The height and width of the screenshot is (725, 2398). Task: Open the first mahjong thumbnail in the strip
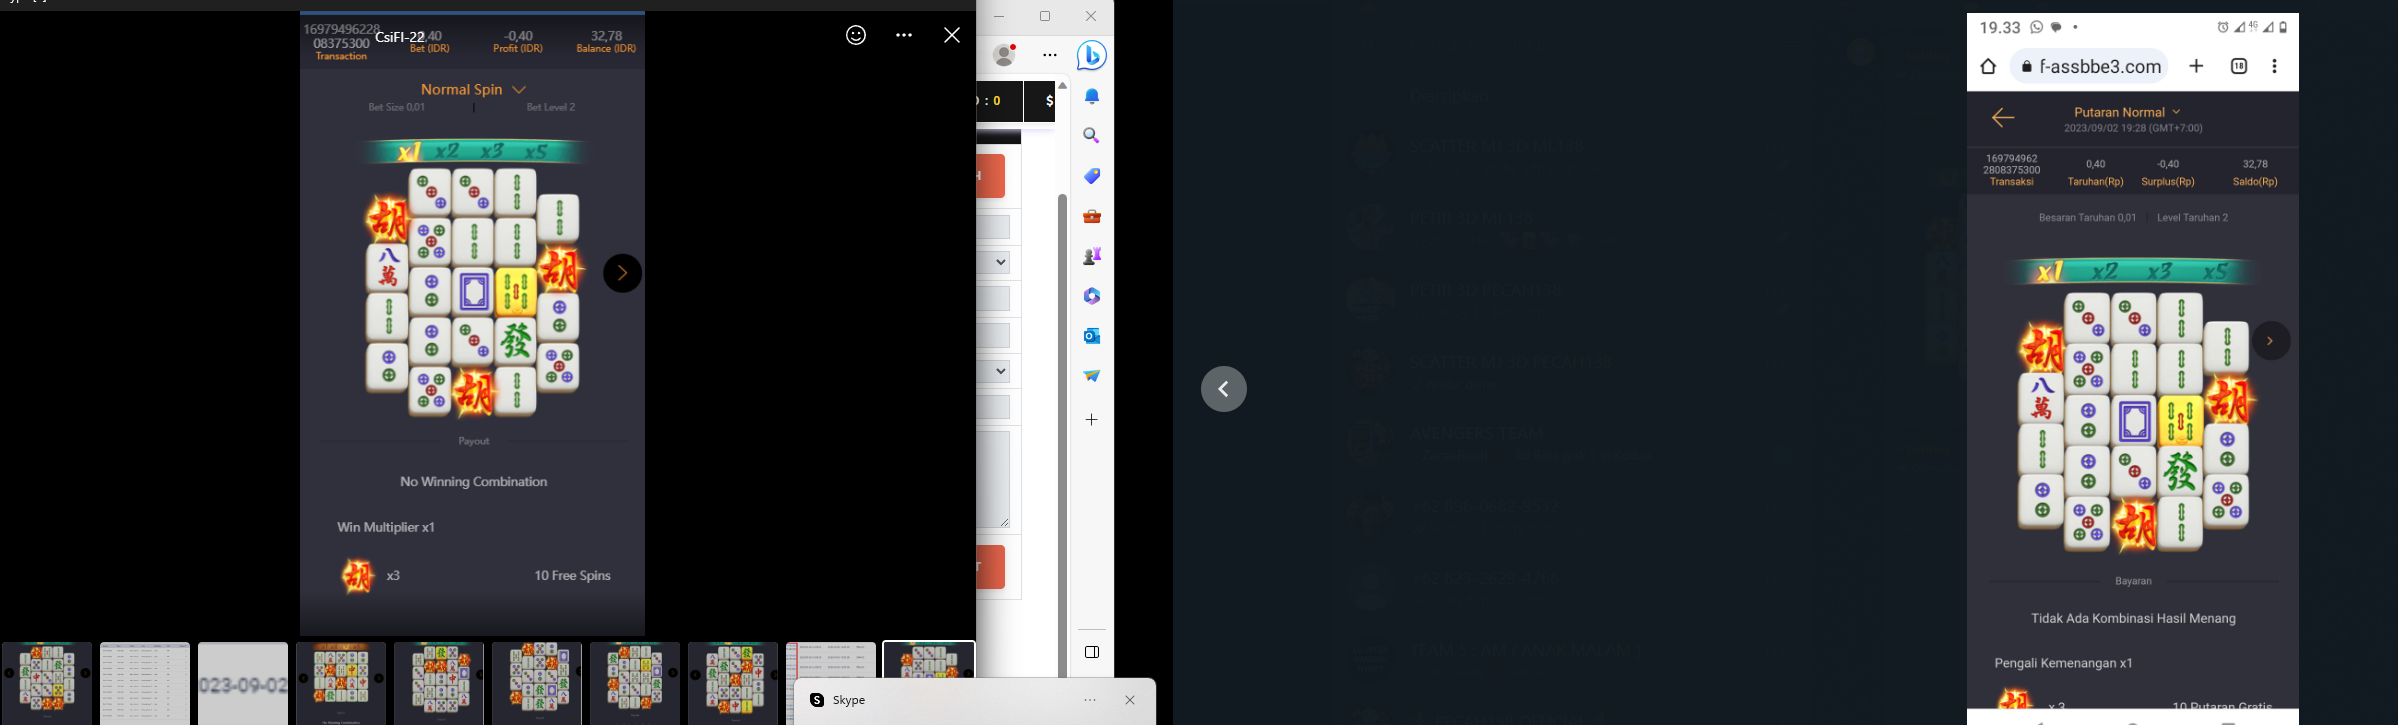(46, 683)
